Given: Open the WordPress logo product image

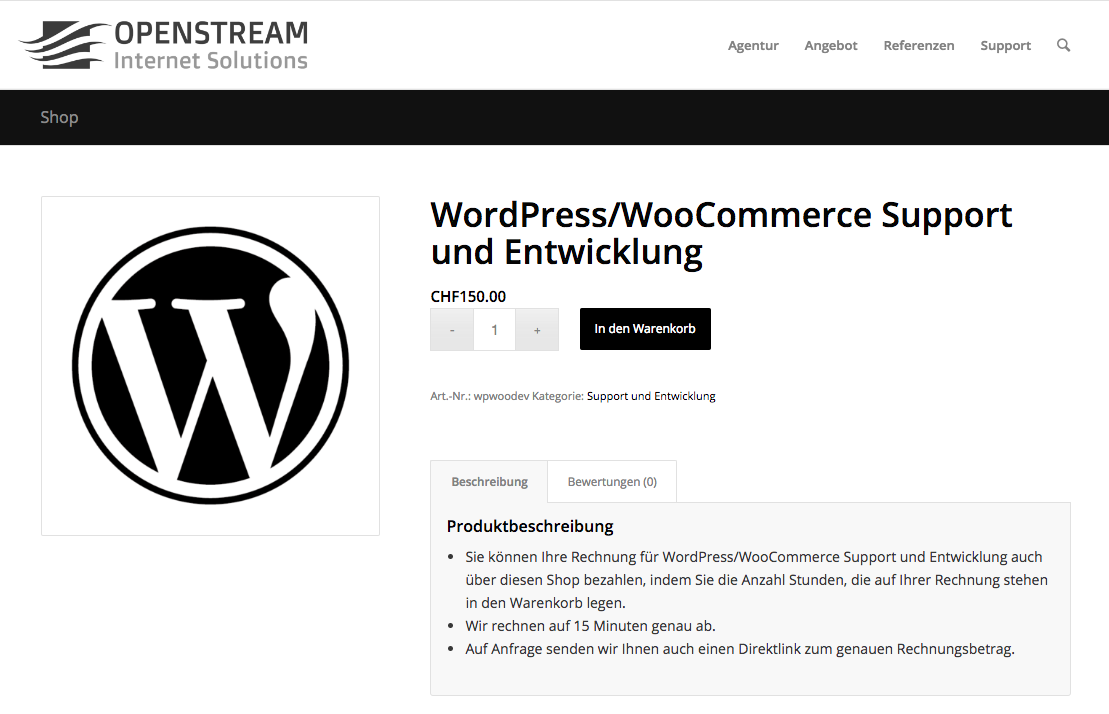Looking at the screenshot, I should [210, 365].
